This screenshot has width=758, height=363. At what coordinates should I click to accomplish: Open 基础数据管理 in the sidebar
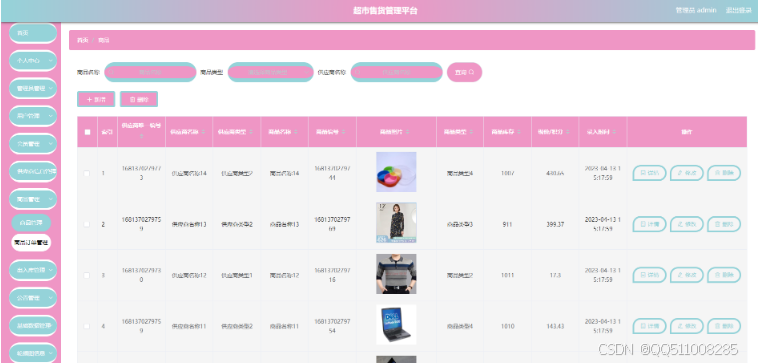[33, 325]
